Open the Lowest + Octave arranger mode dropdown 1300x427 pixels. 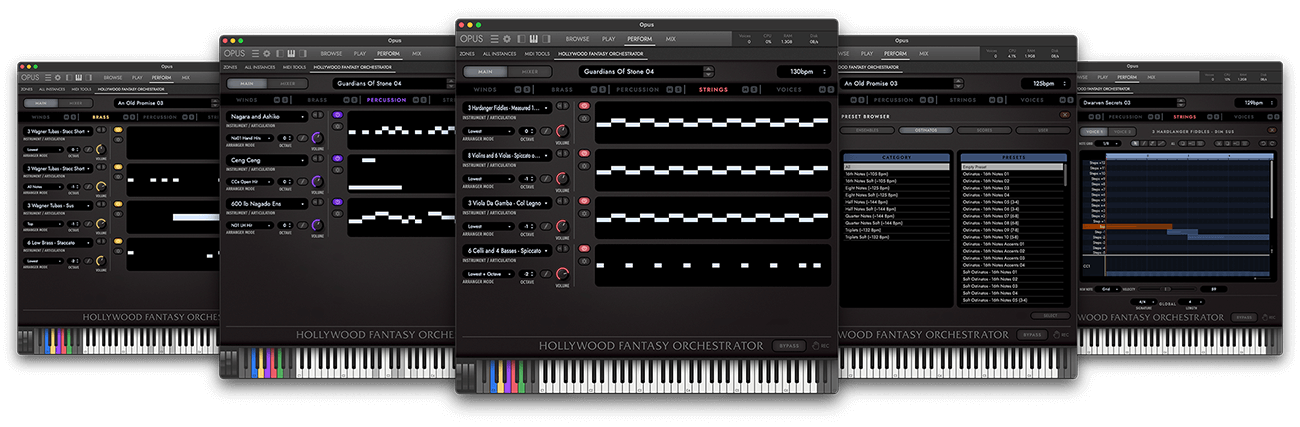click(490, 273)
